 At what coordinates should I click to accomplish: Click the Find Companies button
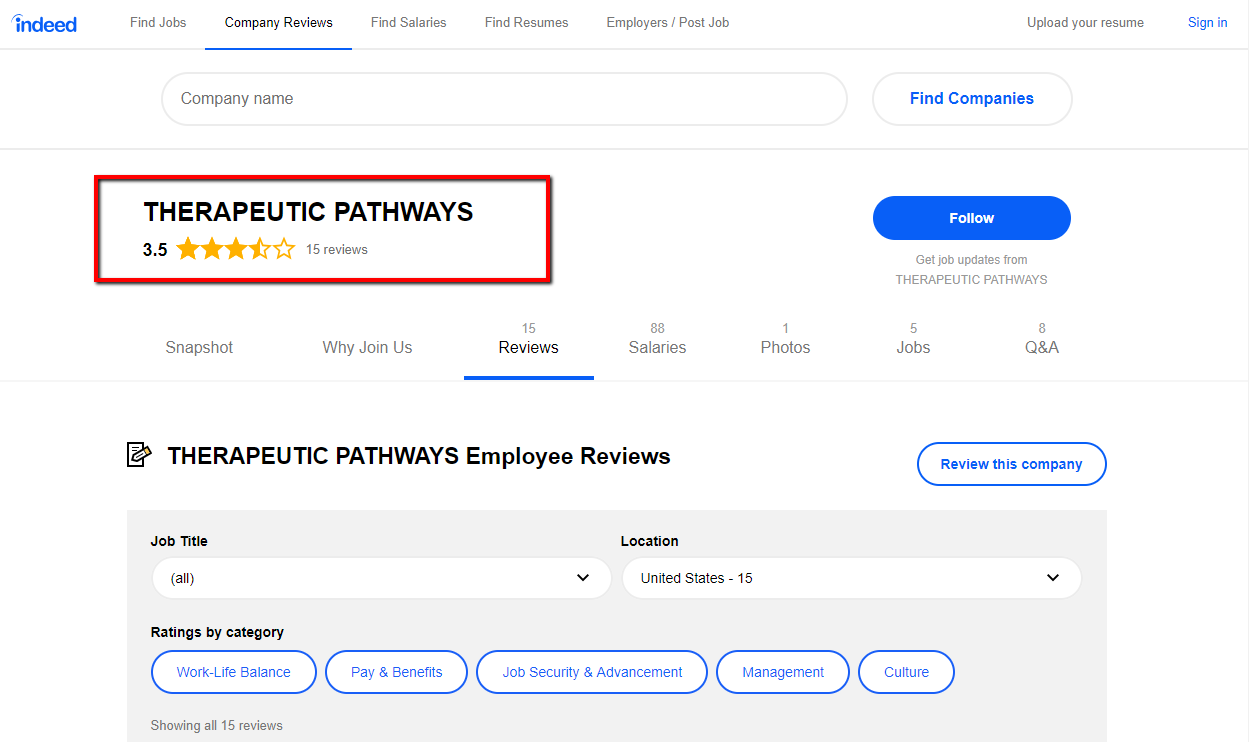click(x=972, y=99)
